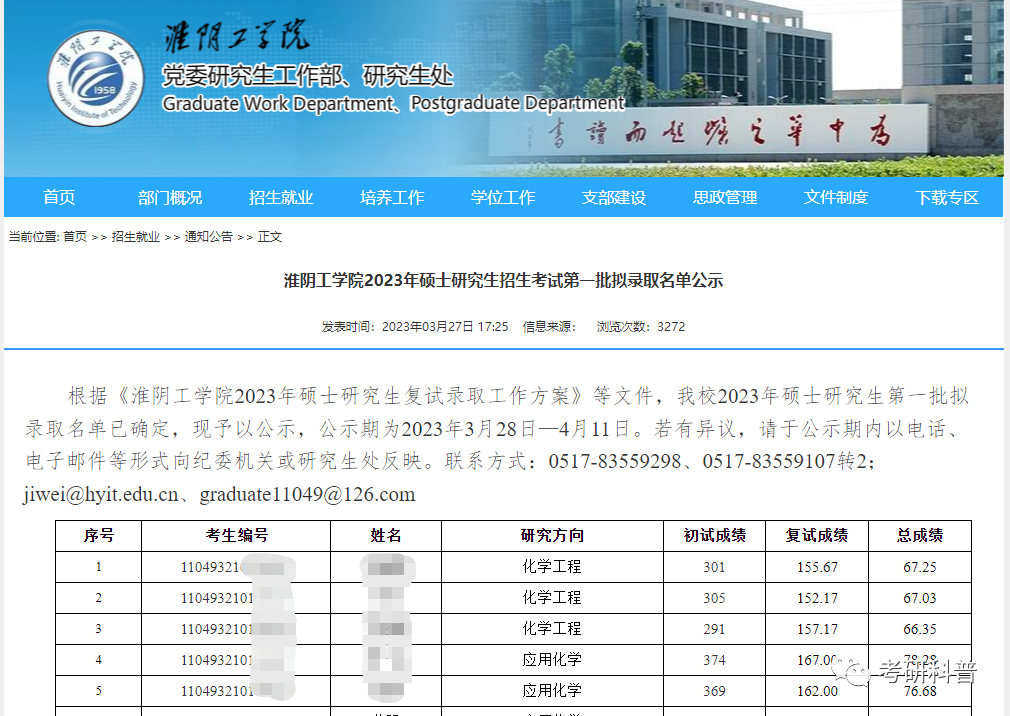Viewport: 1010px width, 716px height.
Task: Click the 化学工程 cell in row 3
Action: (x=552, y=629)
